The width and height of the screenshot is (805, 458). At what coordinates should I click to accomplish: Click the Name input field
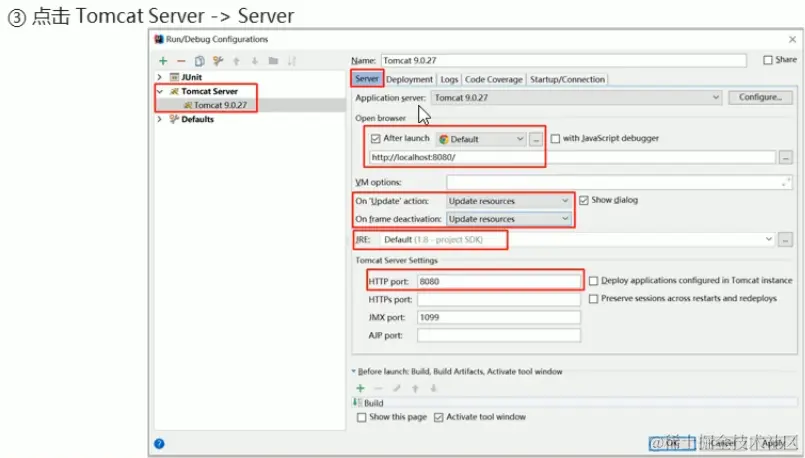coord(563,61)
